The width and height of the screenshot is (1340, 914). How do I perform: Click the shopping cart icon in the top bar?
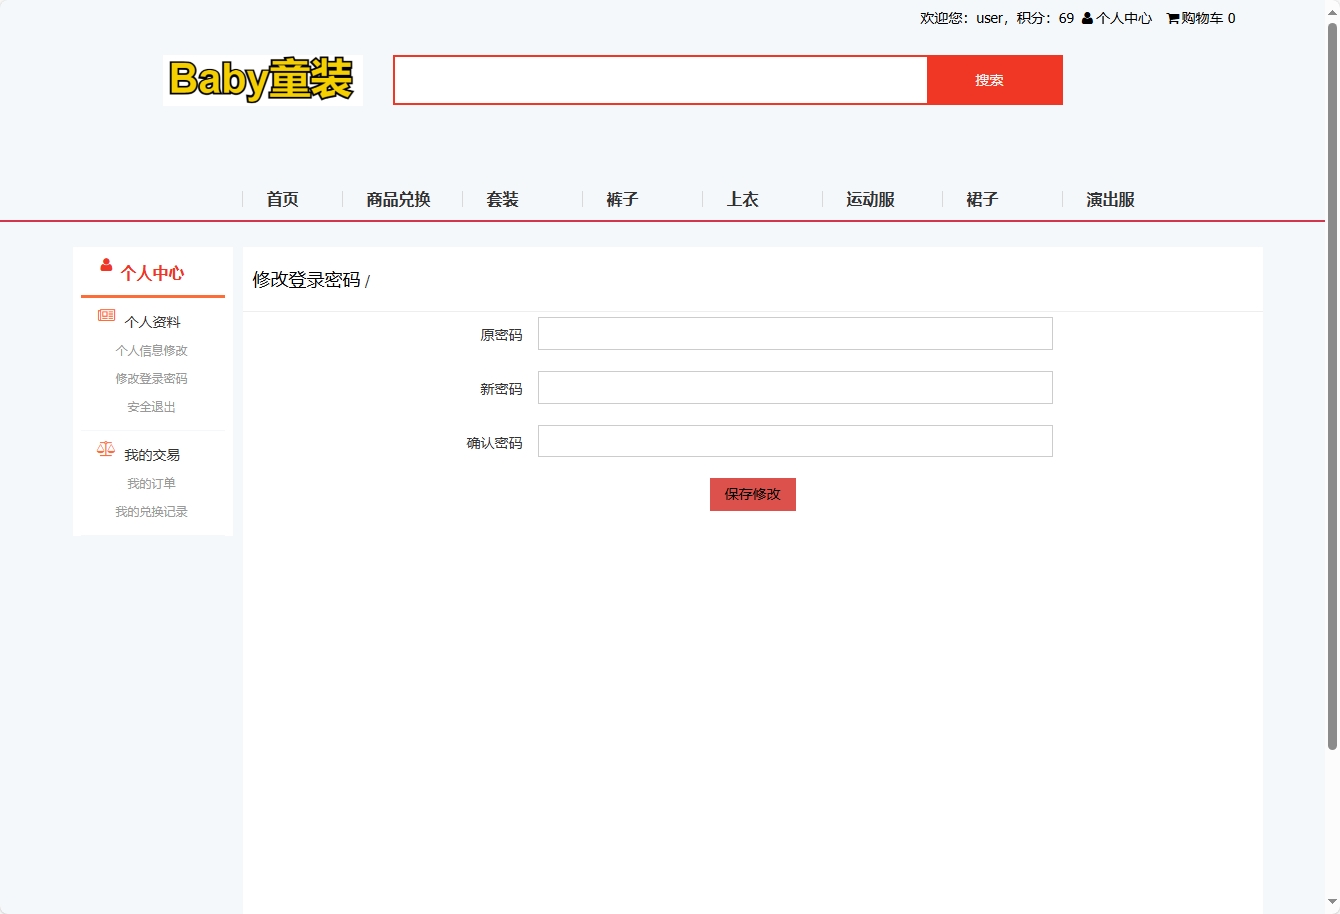1172,17
